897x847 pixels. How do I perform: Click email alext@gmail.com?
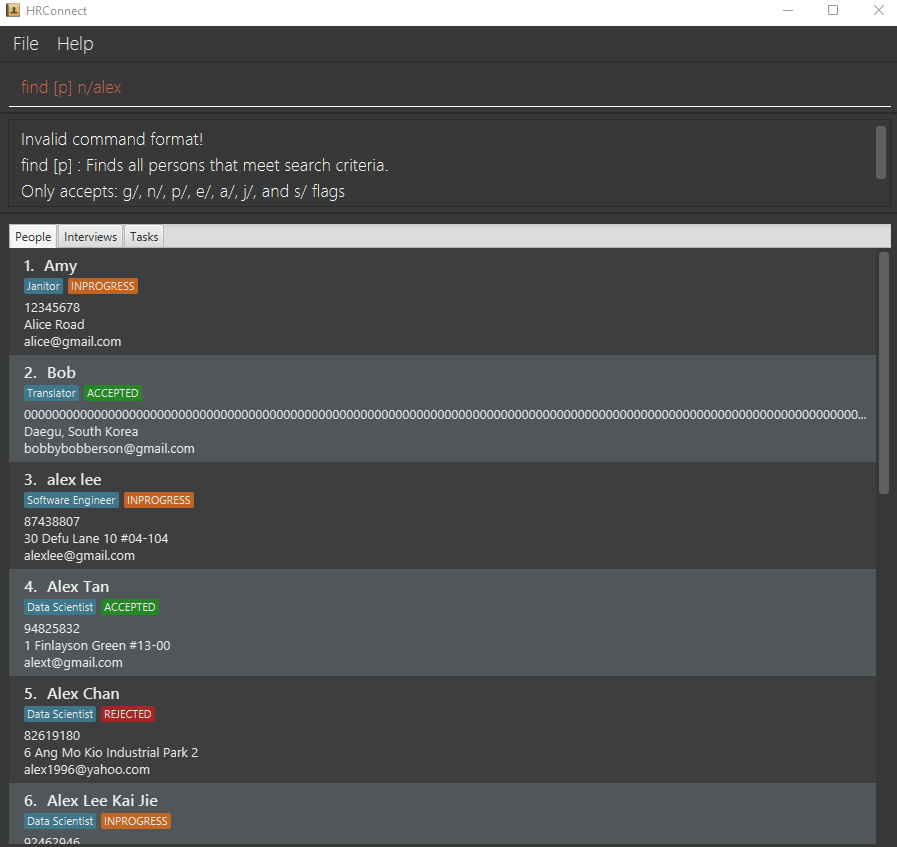click(x=73, y=662)
